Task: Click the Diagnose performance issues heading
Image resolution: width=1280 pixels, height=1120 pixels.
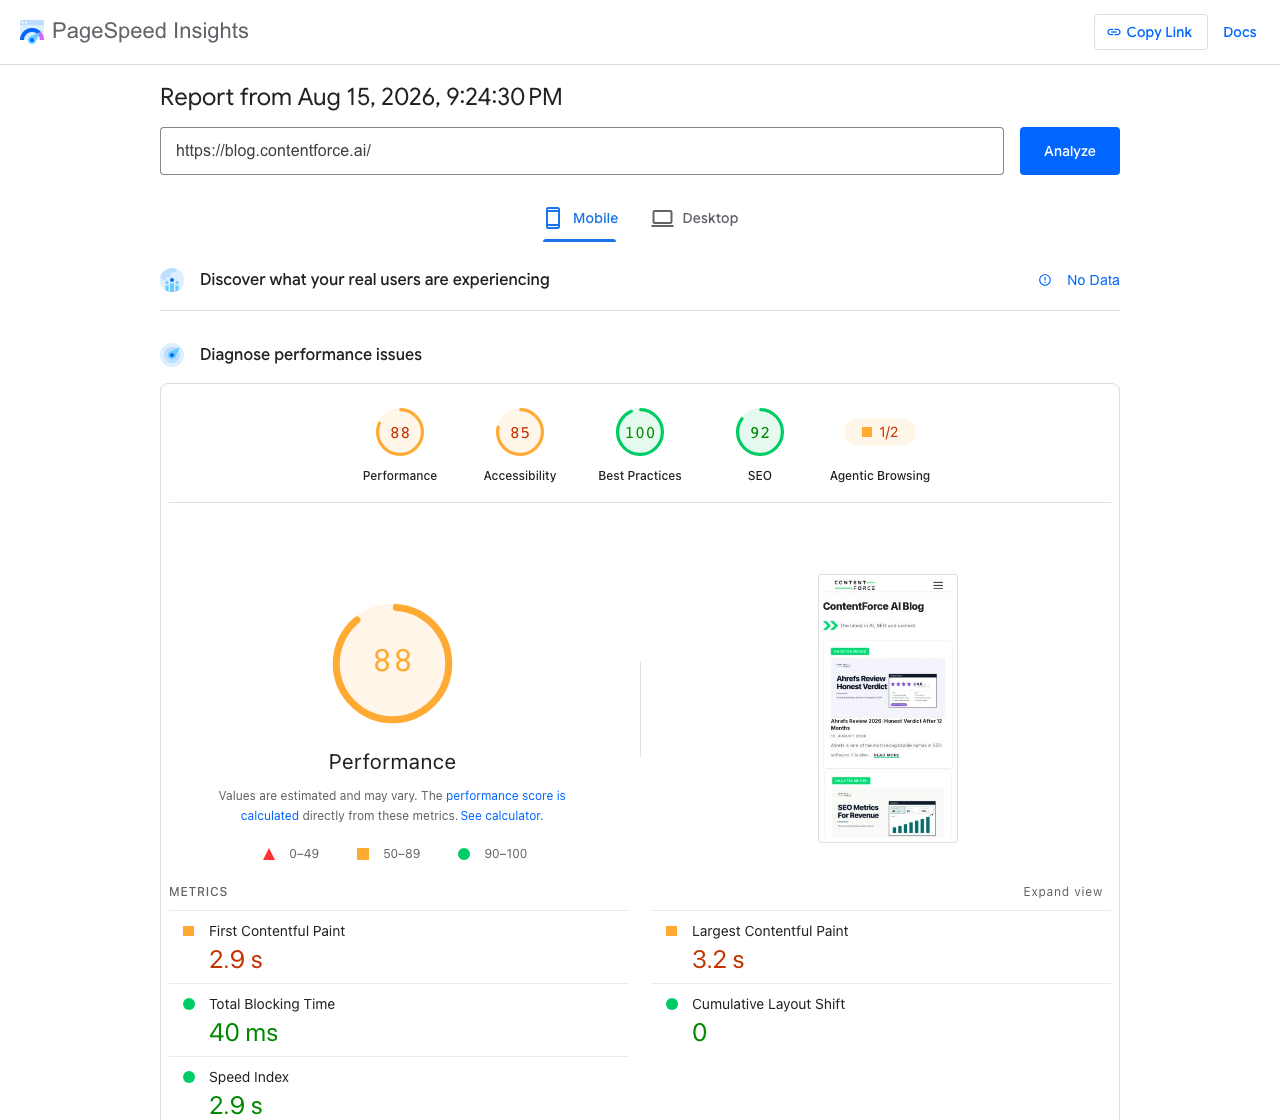Action: [x=311, y=355]
